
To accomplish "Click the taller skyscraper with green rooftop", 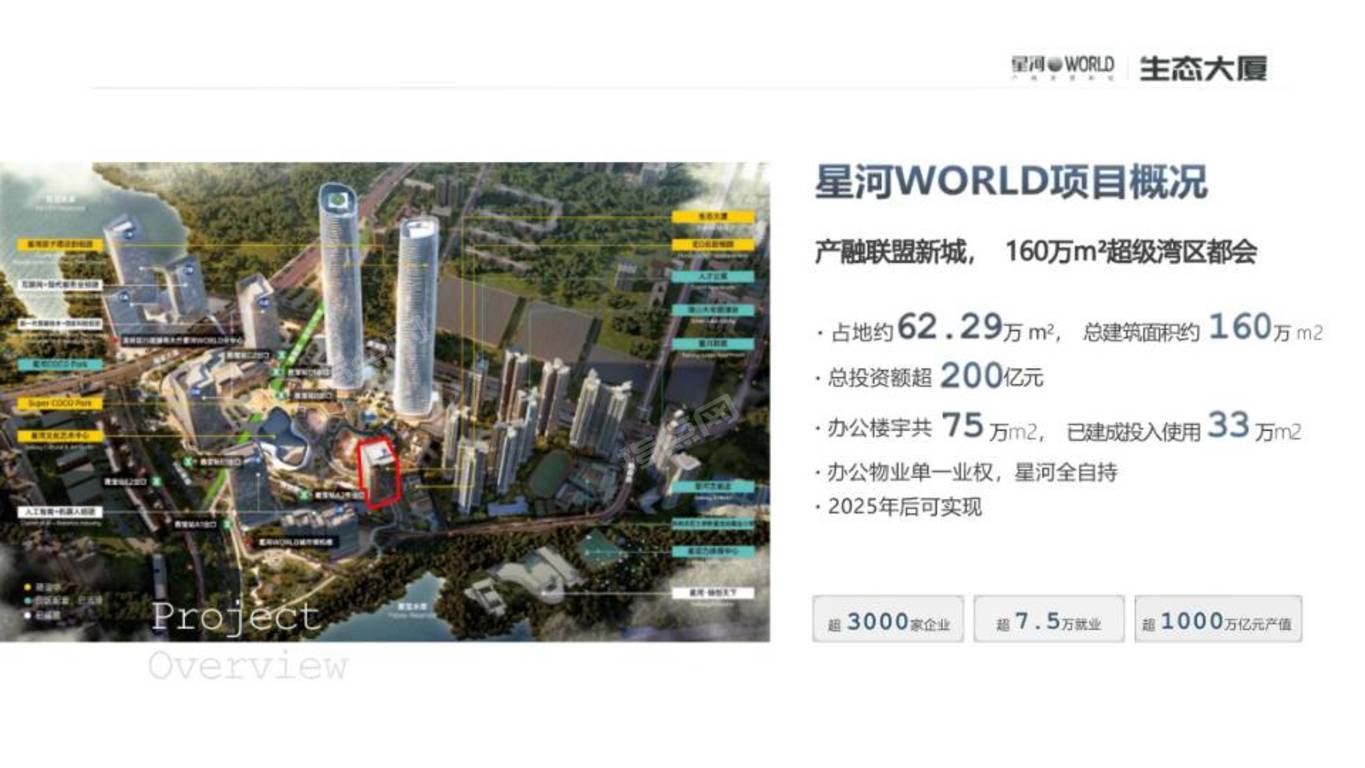I will click(342, 285).
